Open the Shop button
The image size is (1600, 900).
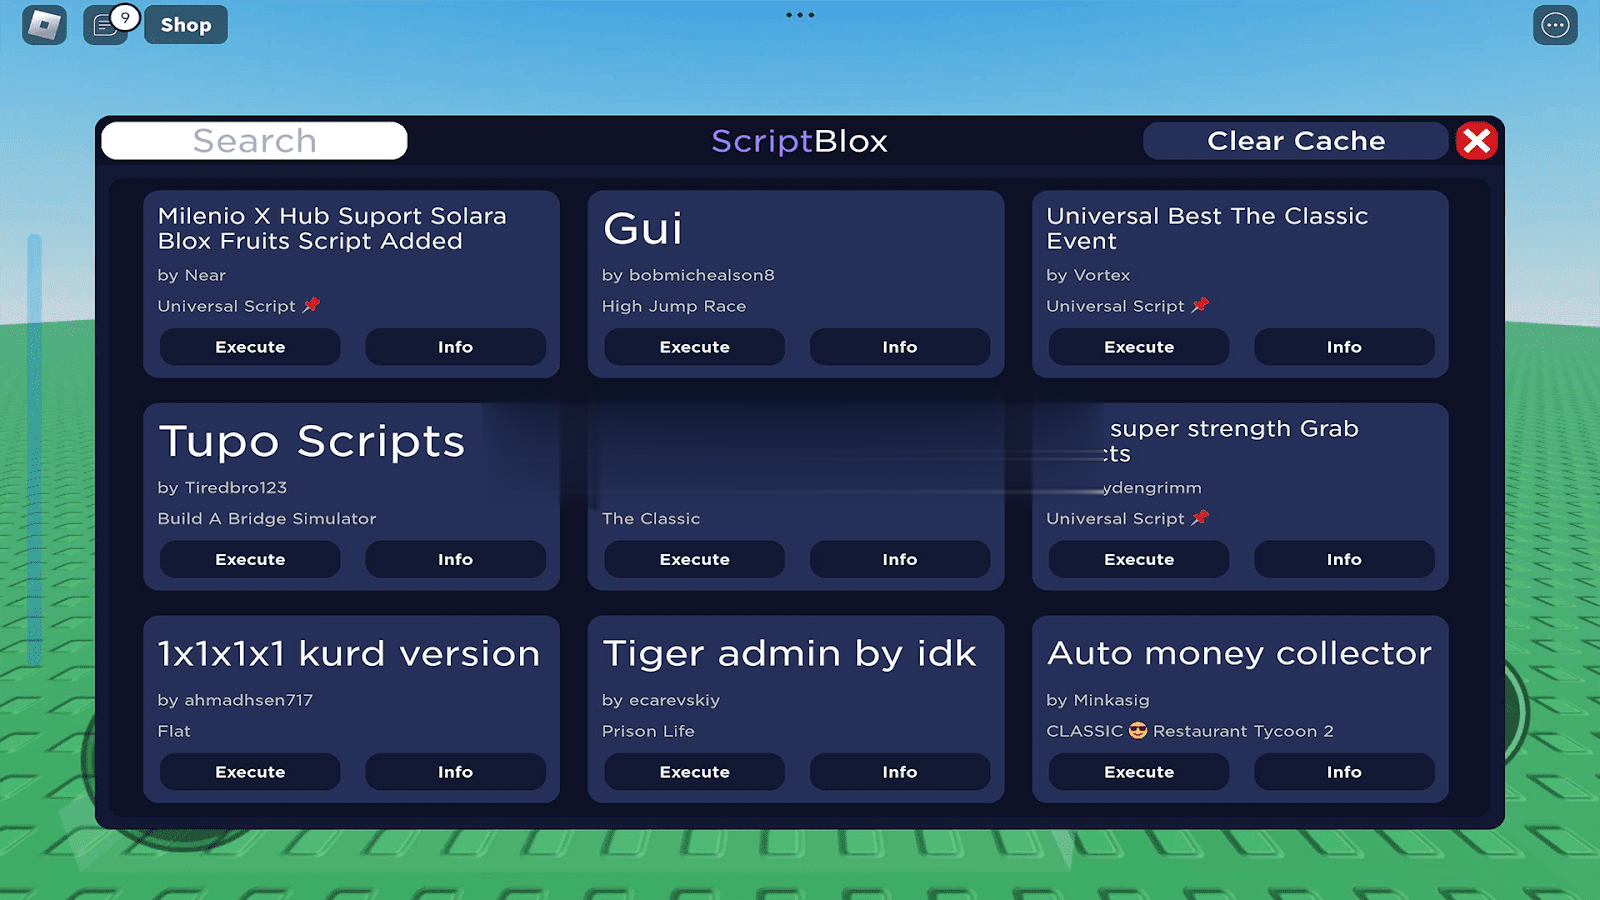pyautogui.click(x=186, y=25)
